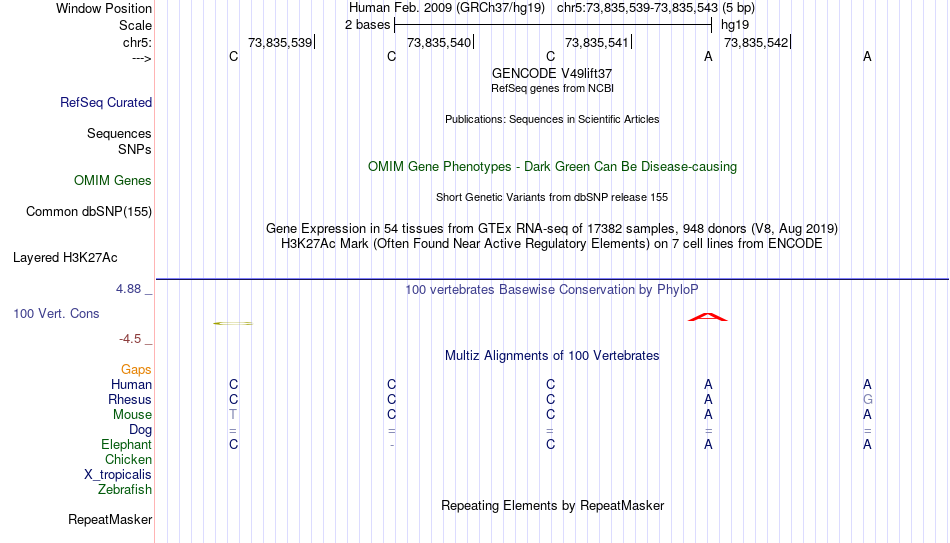The width and height of the screenshot is (950, 543).
Task: Click the GTEx Gene Expression track title
Action: click(552, 228)
